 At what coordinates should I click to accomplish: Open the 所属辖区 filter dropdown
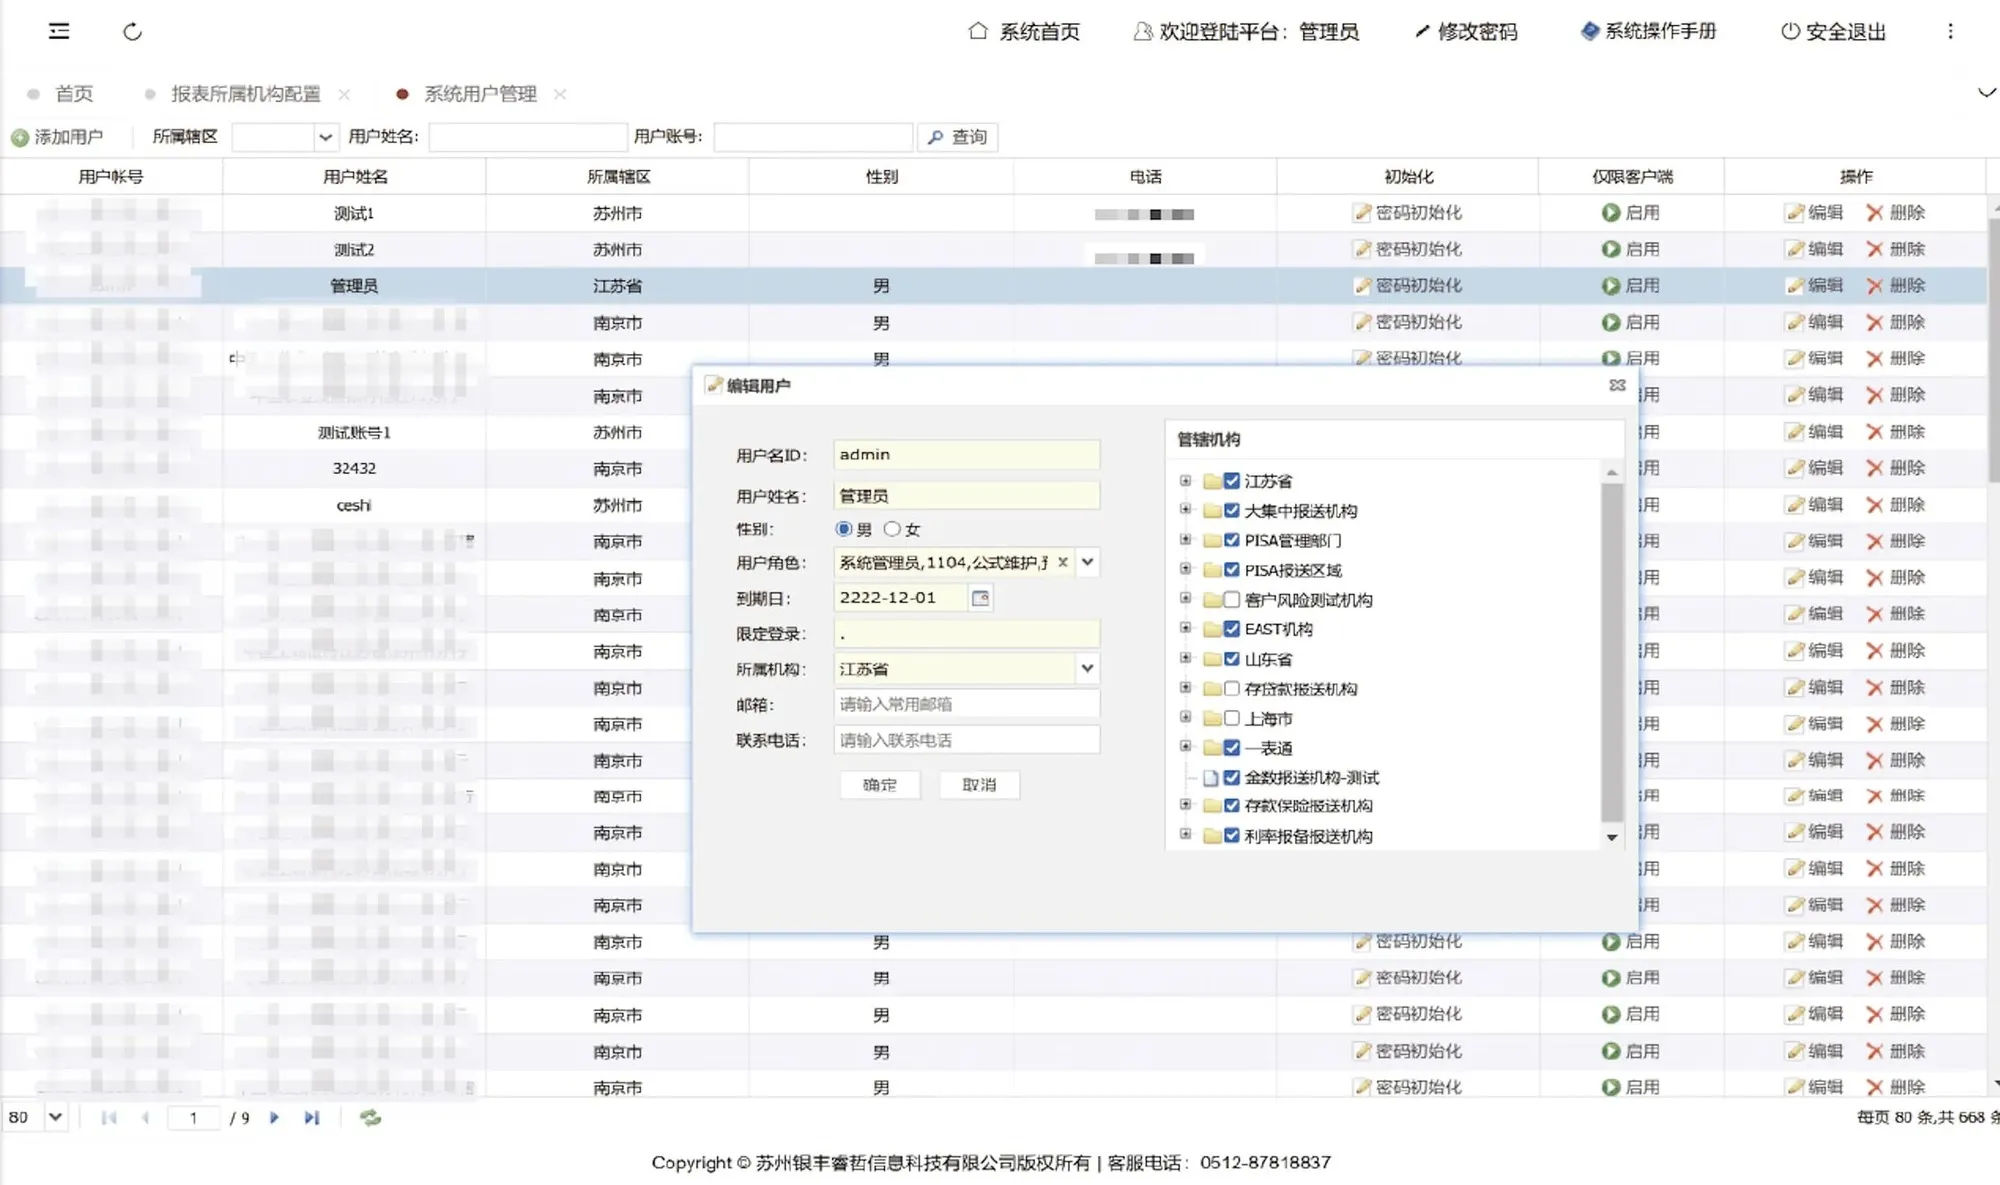[324, 137]
